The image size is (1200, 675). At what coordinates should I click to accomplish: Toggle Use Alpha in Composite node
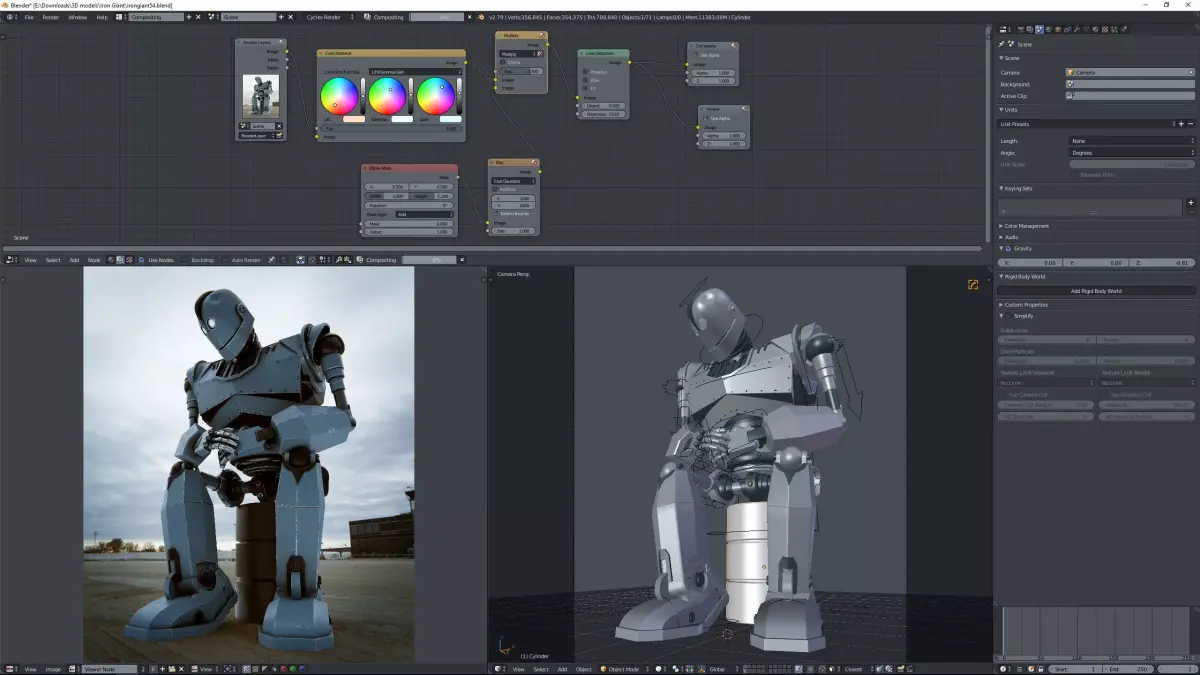tap(695, 55)
